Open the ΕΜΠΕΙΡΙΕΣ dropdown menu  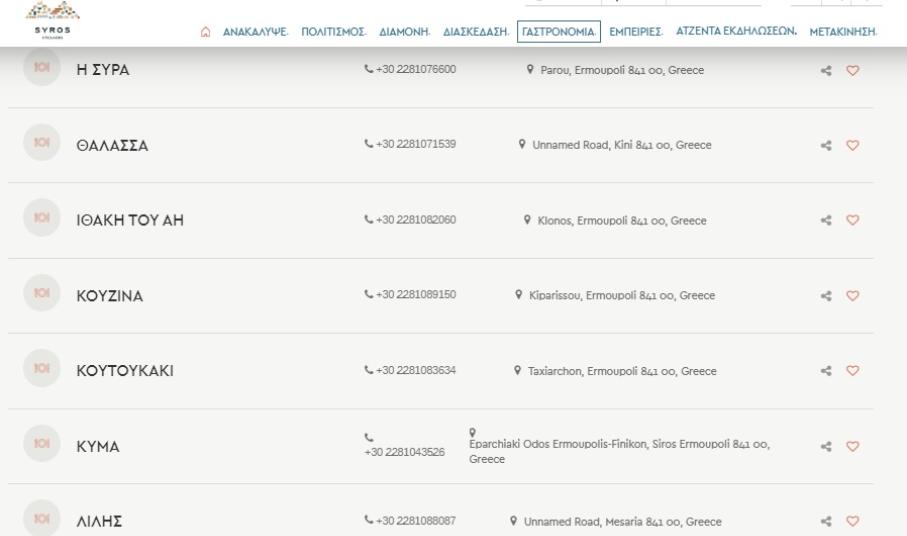(x=637, y=33)
